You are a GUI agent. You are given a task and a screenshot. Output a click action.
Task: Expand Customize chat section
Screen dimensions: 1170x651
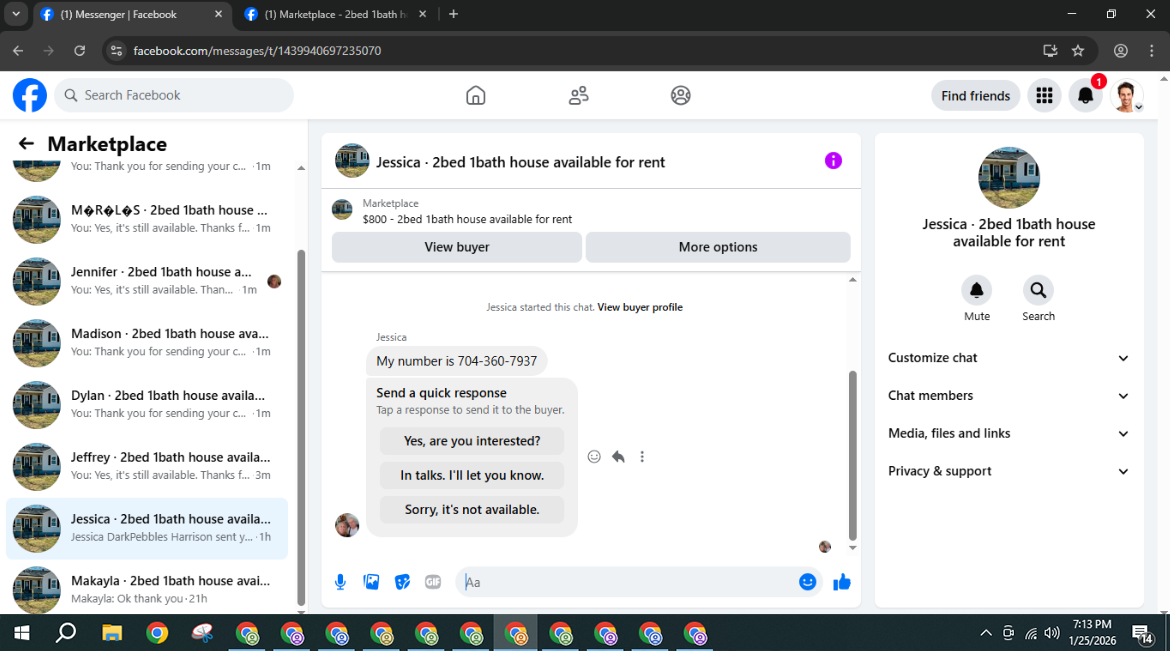pyautogui.click(x=1009, y=358)
